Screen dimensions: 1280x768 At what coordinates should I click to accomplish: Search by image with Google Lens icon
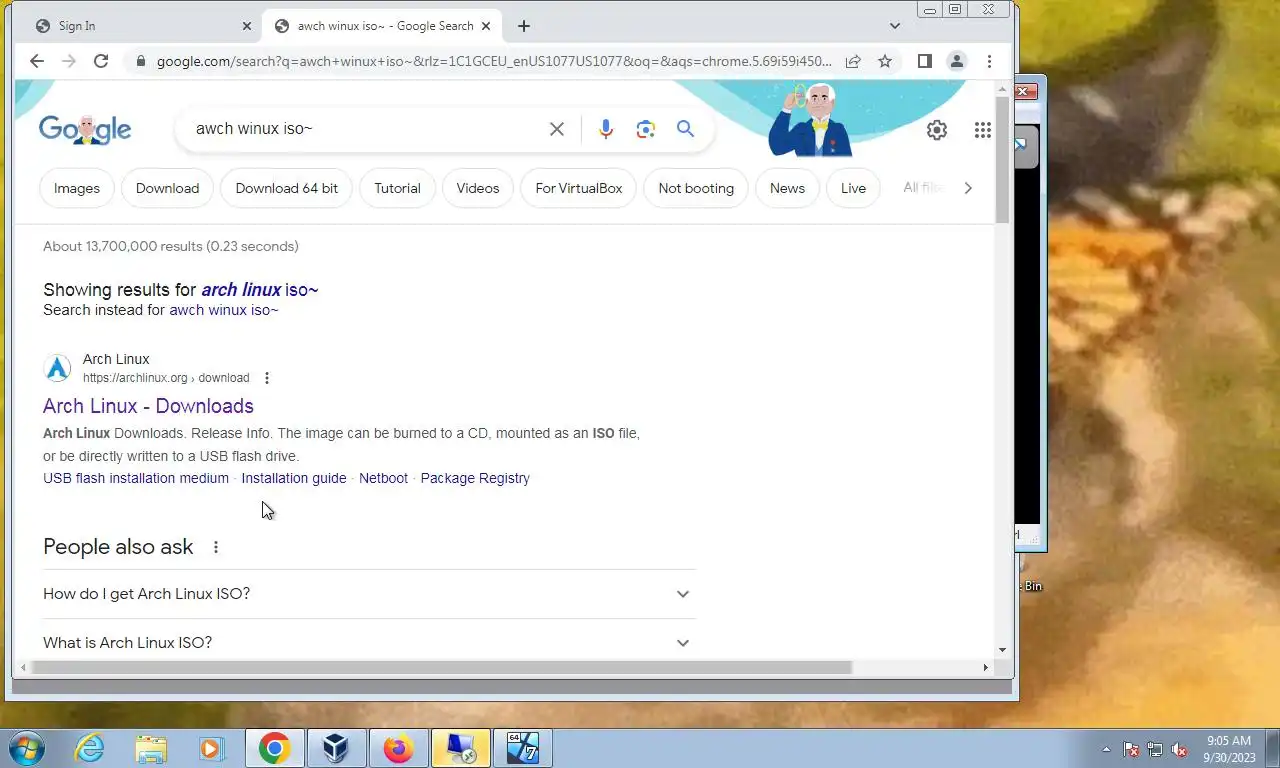click(x=646, y=129)
